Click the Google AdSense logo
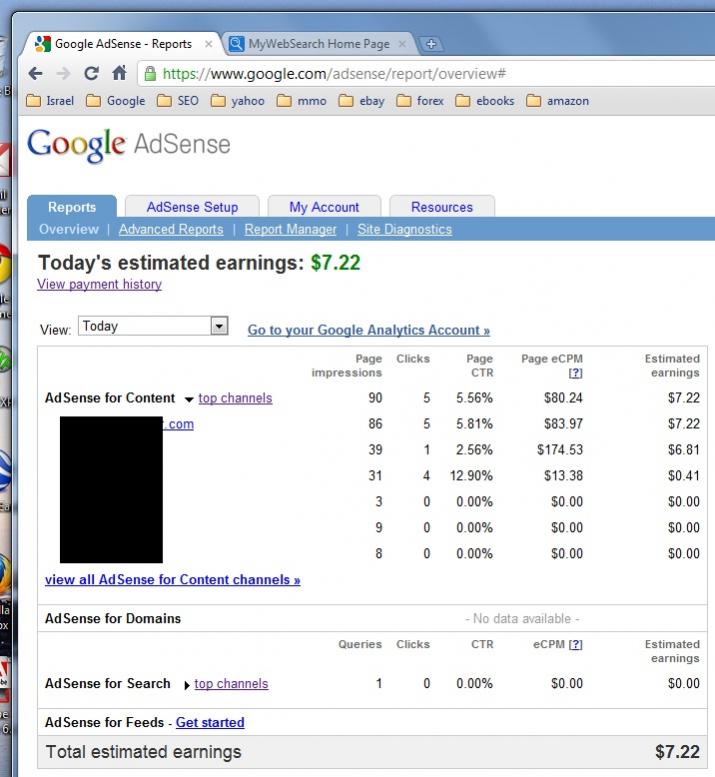Viewport: 715px width, 777px height. coord(129,145)
